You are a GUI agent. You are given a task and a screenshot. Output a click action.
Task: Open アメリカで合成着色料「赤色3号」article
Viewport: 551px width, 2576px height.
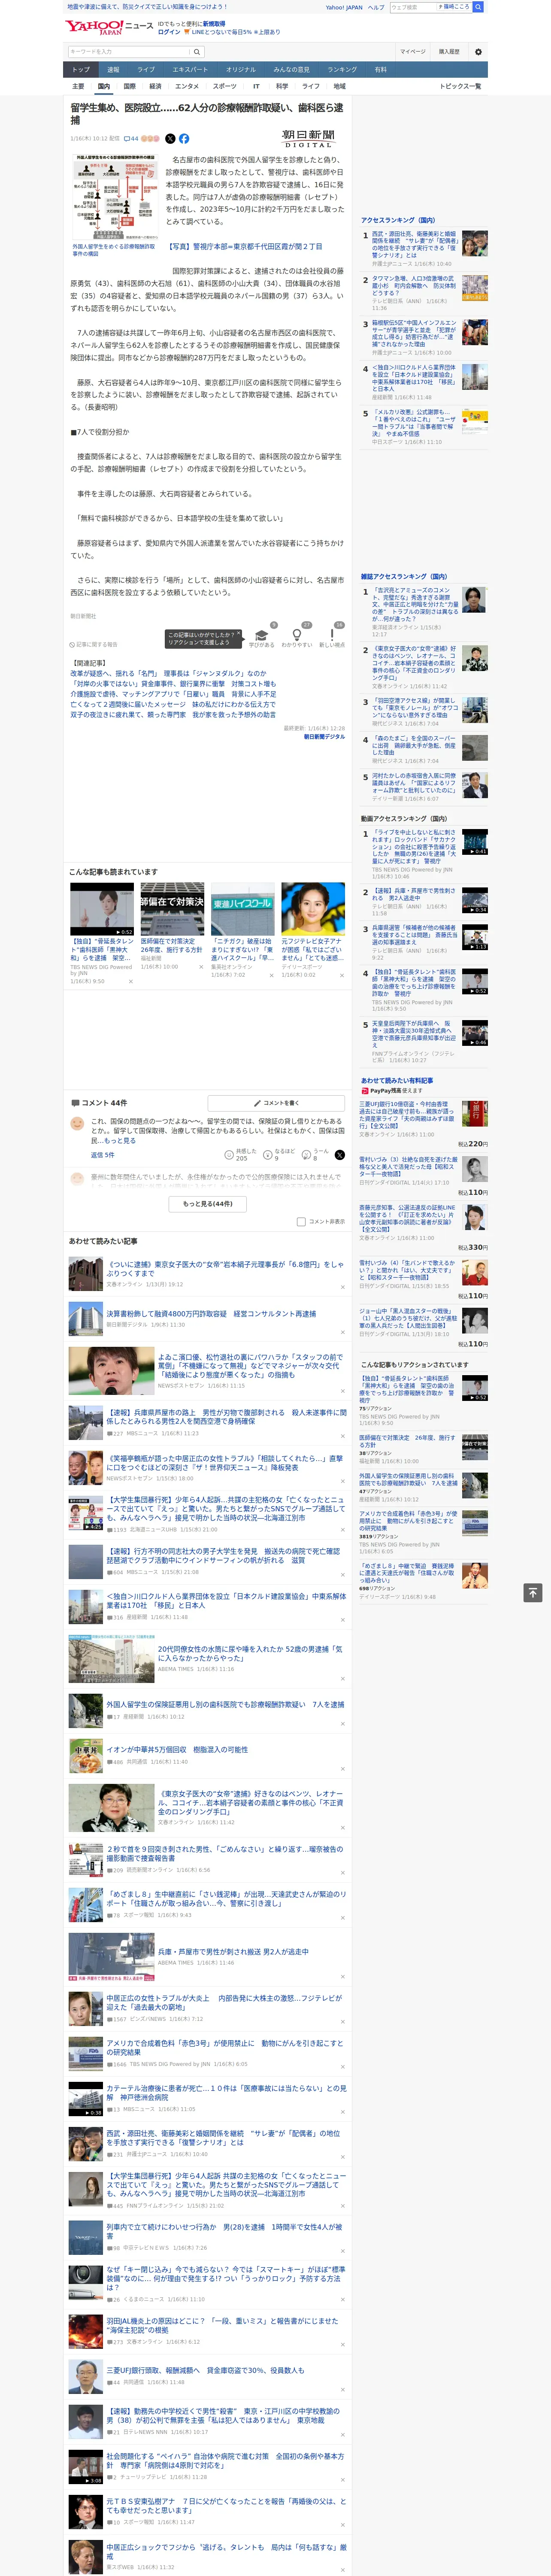[x=225, y=2047]
